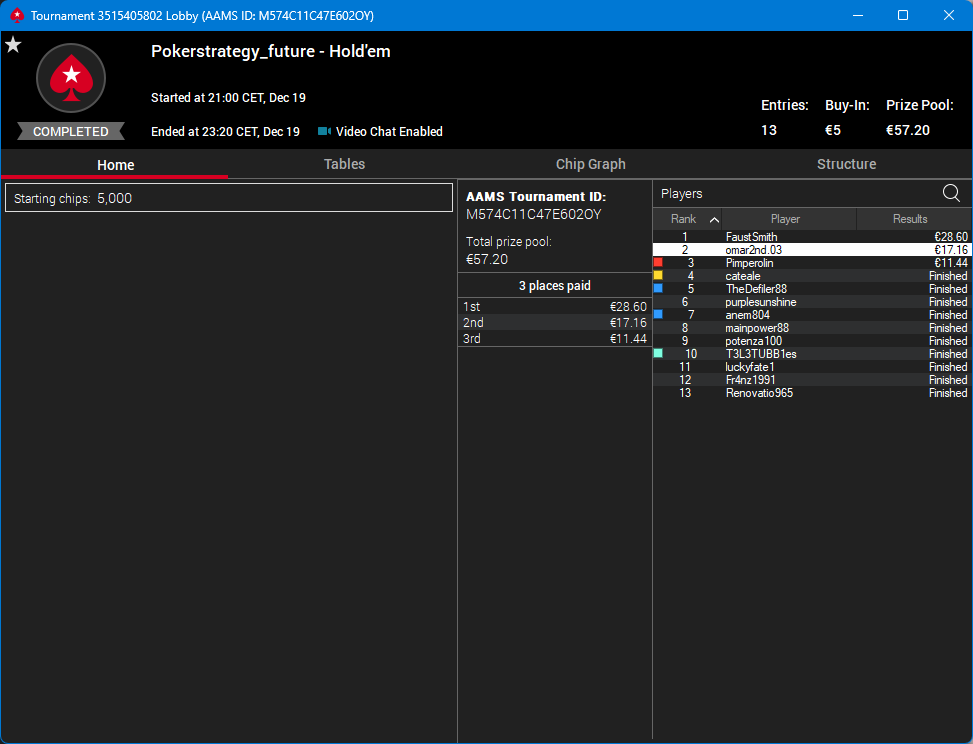Select player Renovatio965 row
Viewport: 973px width, 744px height.
point(812,393)
